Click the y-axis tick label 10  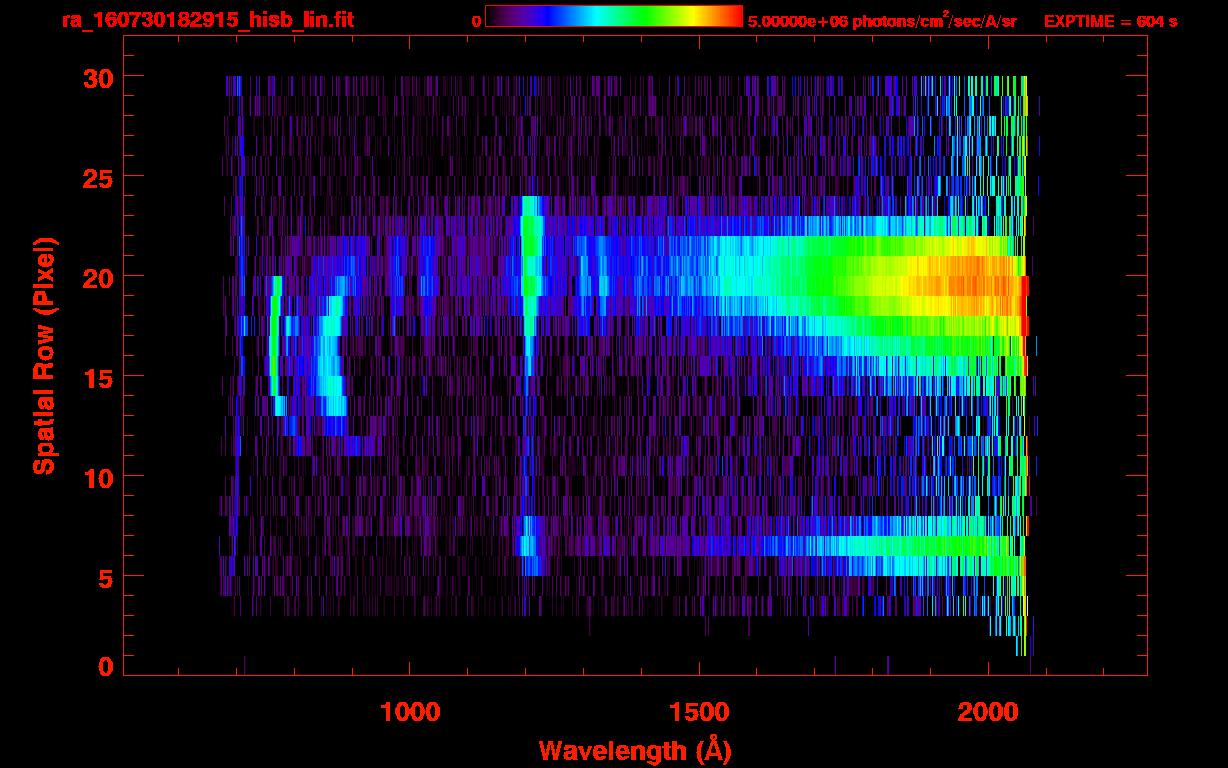pyautogui.click(x=97, y=477)
